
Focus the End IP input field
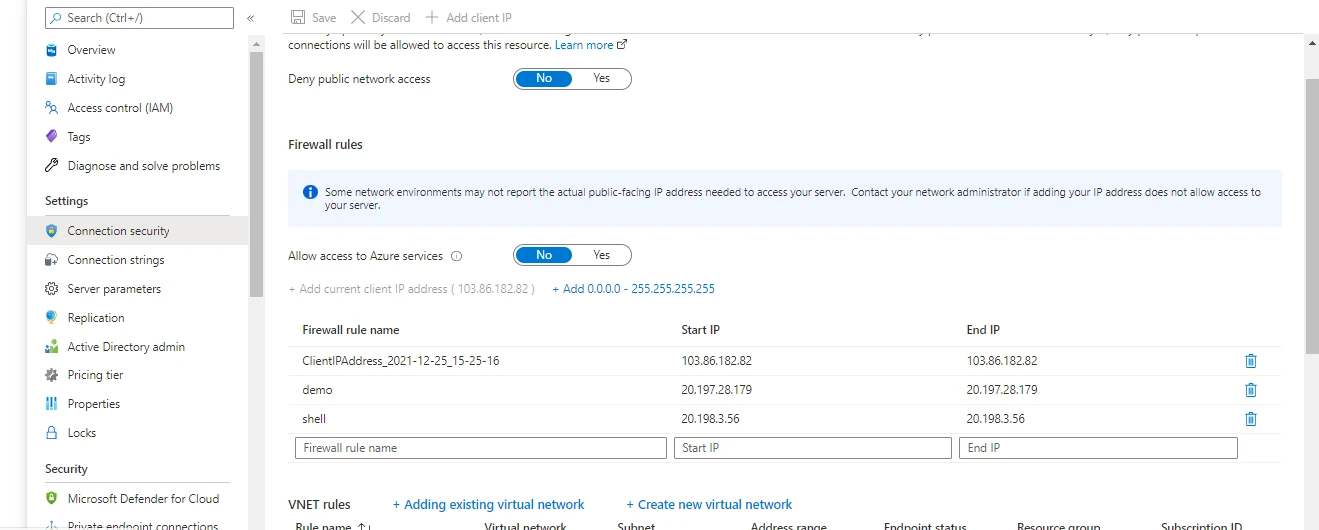coord(1098,448)
